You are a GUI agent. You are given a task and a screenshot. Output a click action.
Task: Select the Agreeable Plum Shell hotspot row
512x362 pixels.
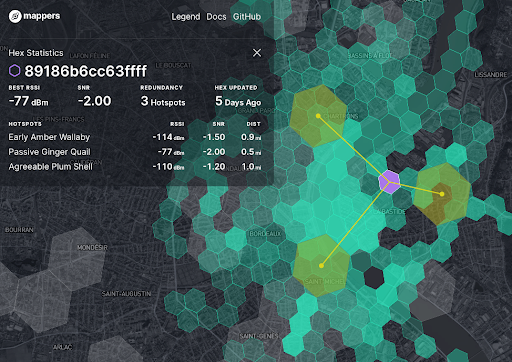135,167
